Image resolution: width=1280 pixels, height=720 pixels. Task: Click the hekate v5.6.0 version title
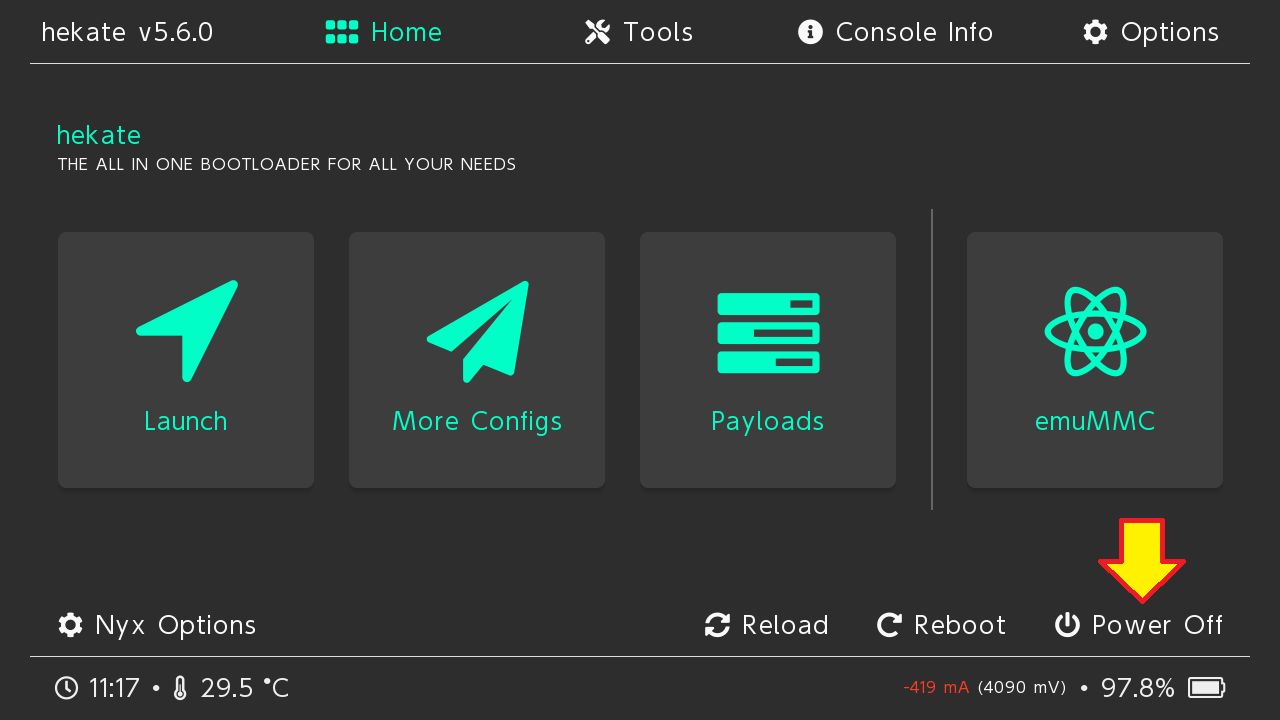(x=127, y=32)
